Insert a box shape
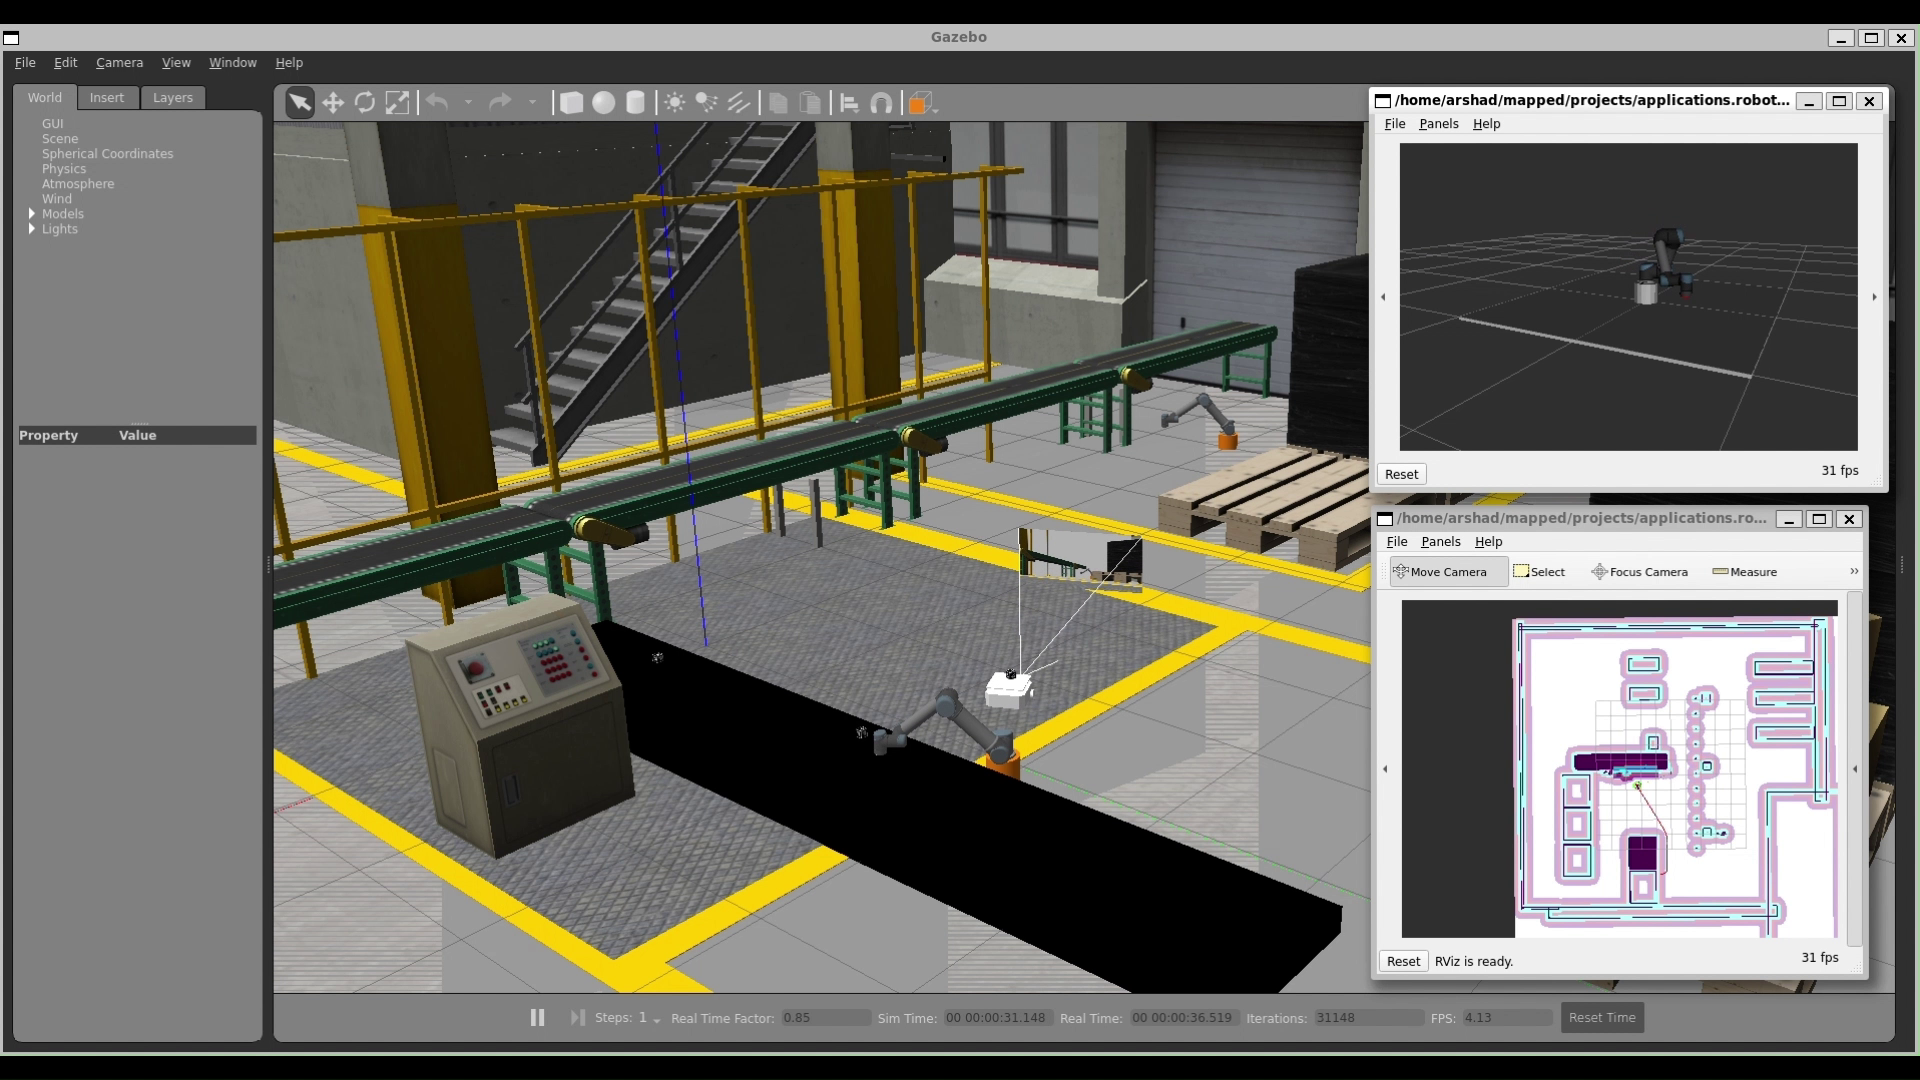Viewport: 1920px width, 1080px height. click(x=571, y=103)
